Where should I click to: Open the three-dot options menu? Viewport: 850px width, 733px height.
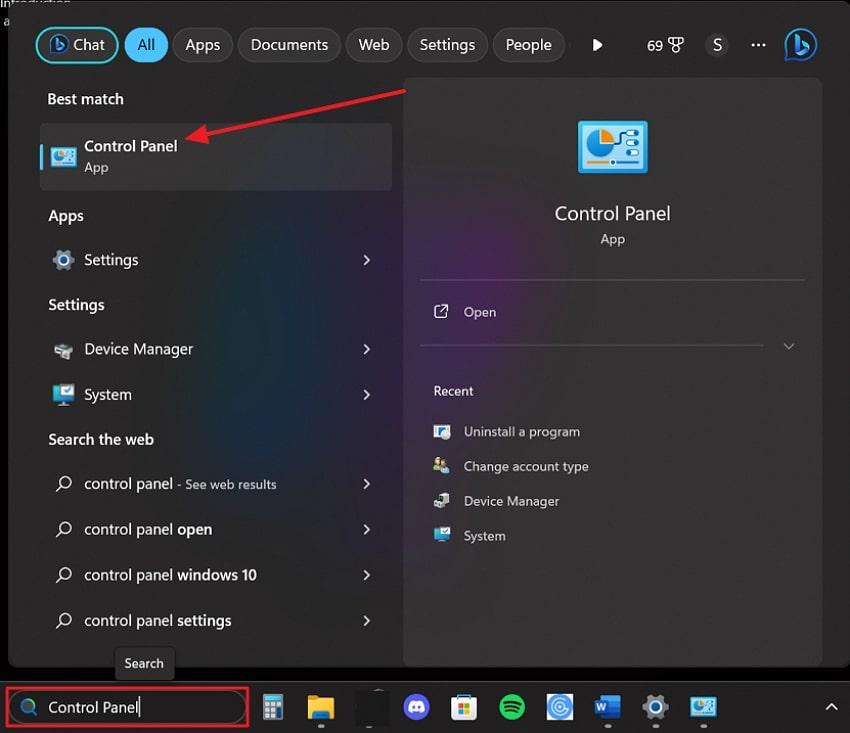758,45
